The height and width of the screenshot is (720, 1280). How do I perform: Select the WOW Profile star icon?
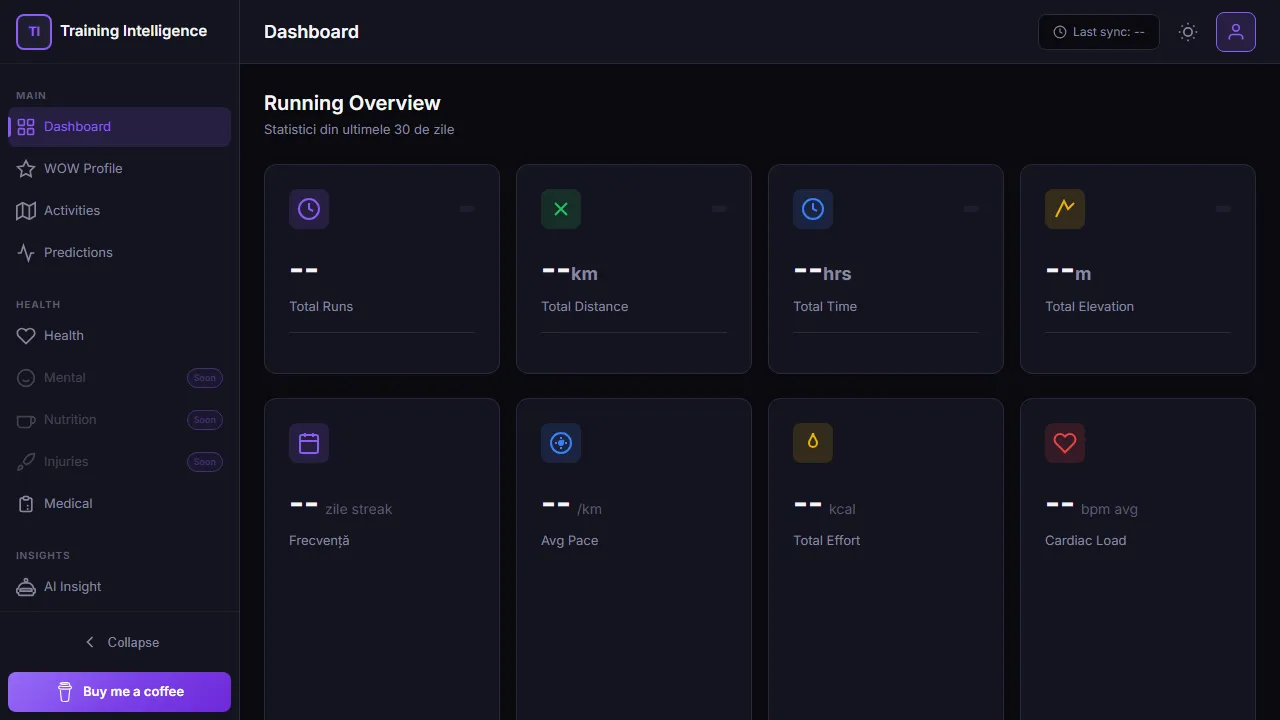point(25,168)
